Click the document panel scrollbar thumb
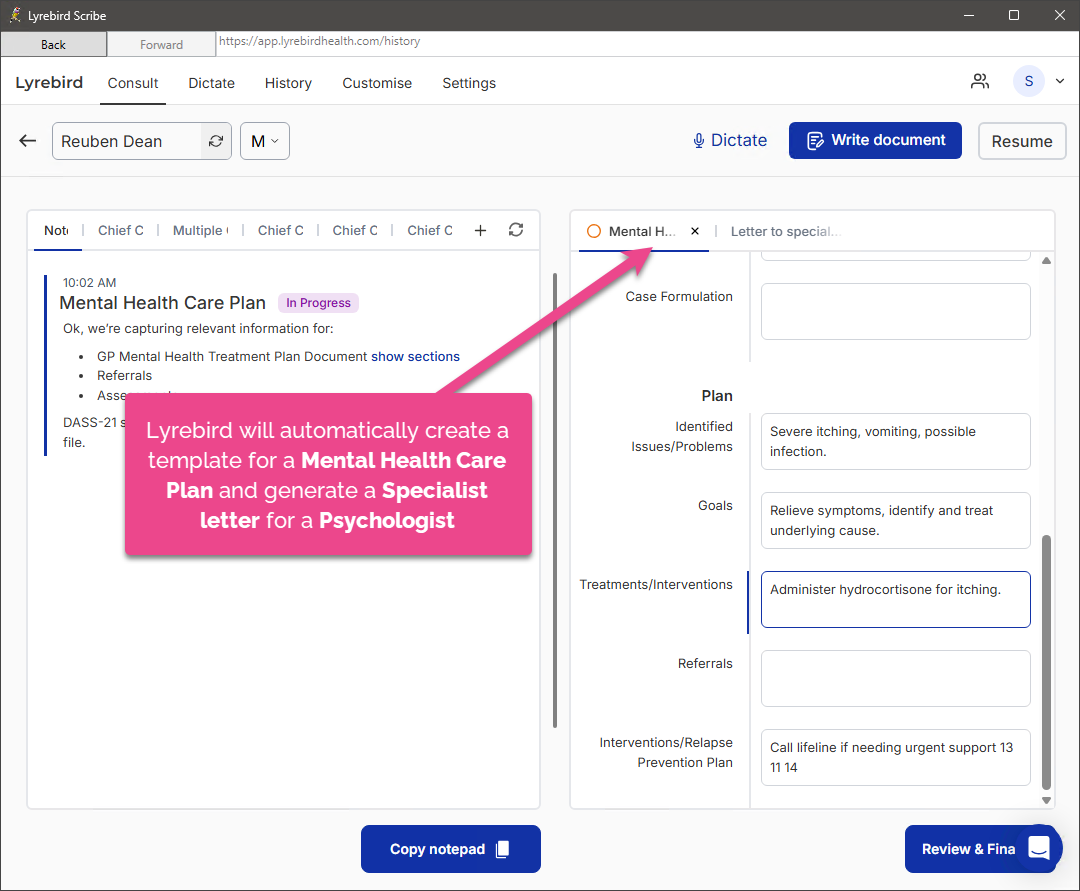Viewport: 1080px width, 891px height. tap(1046, 662)
